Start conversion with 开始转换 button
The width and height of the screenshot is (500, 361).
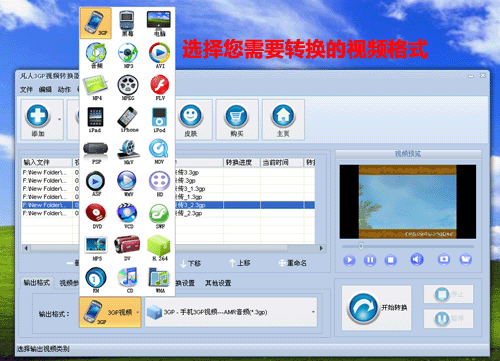click(x=377, y=308)
